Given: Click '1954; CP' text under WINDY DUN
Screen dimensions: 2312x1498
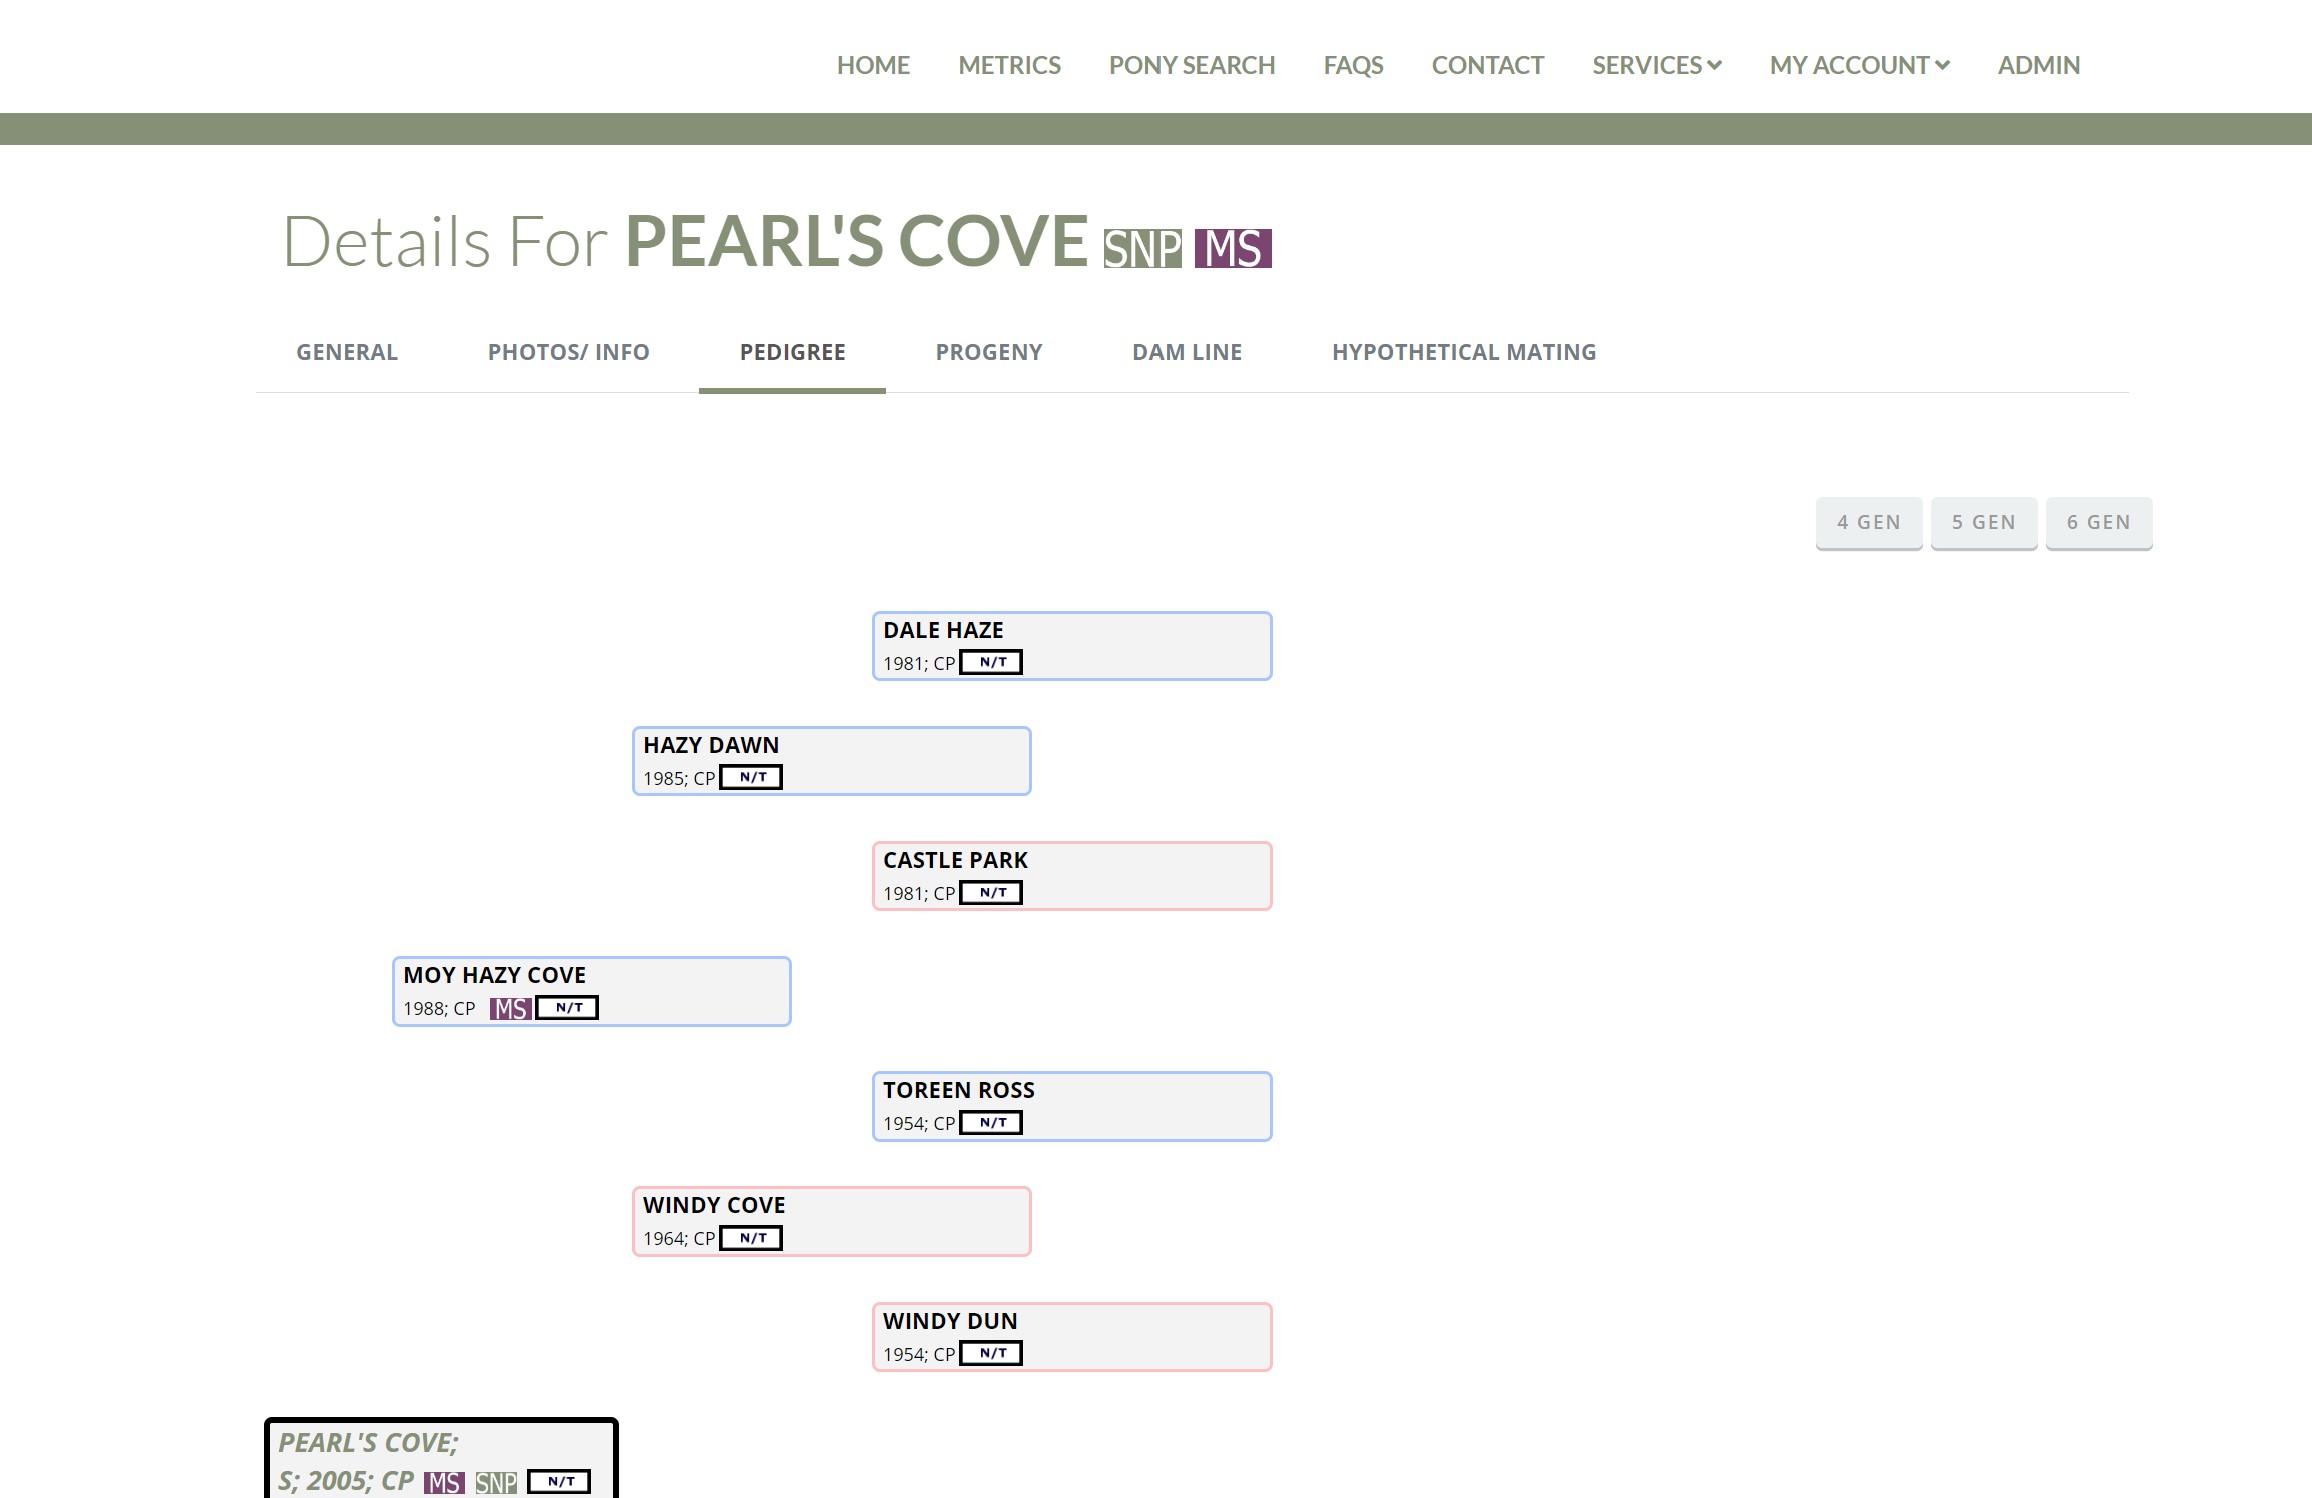Looking at the screenshot, I should pyautogui.click(x=919, y=1354).
